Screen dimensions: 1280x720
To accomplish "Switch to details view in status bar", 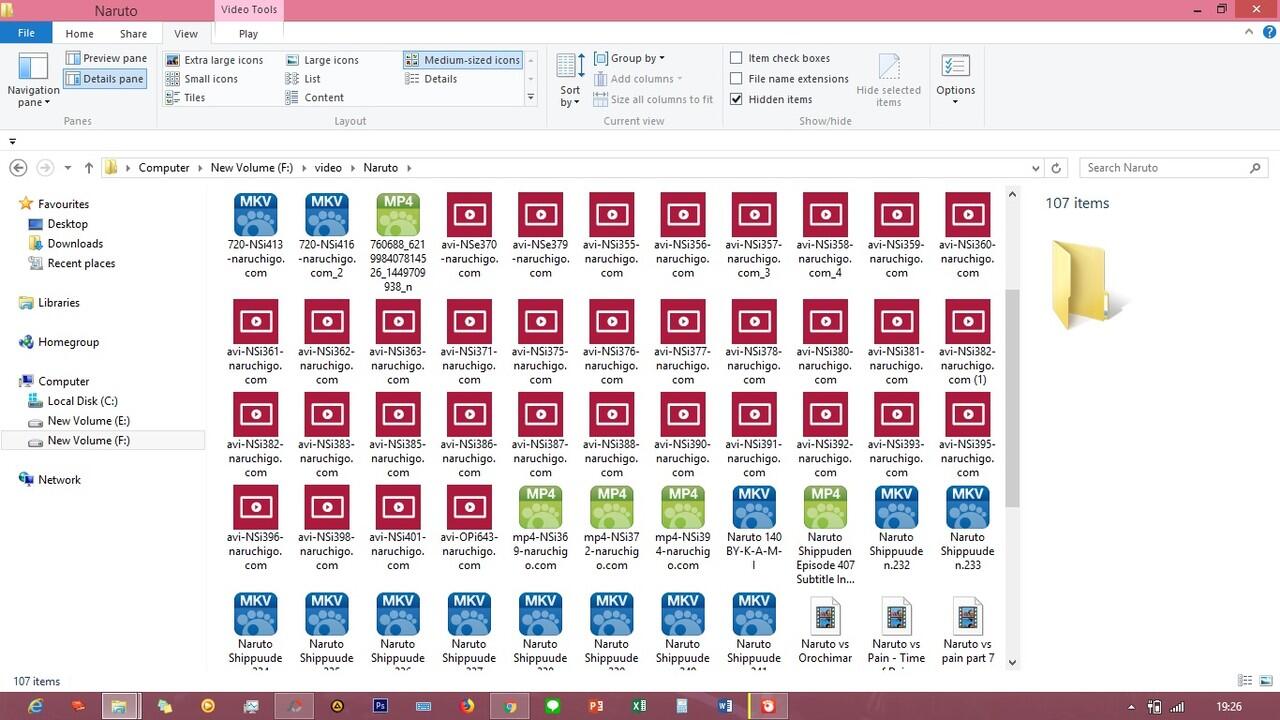I will pyautogui.click(x=1246, y=681).
